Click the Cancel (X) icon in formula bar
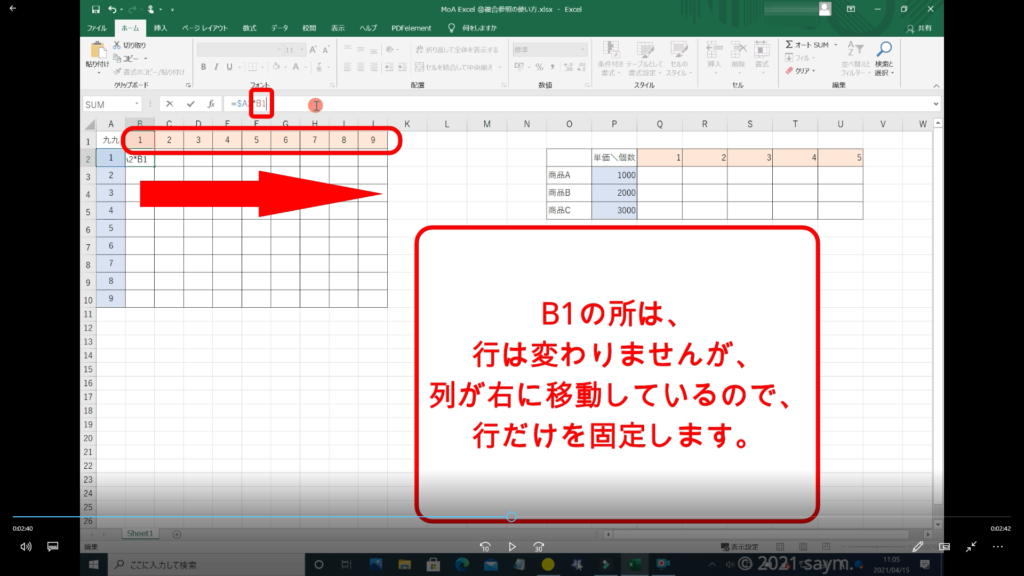Viewport: 1024px width, 576px height. pyautogui.click(x=170, y=104)
